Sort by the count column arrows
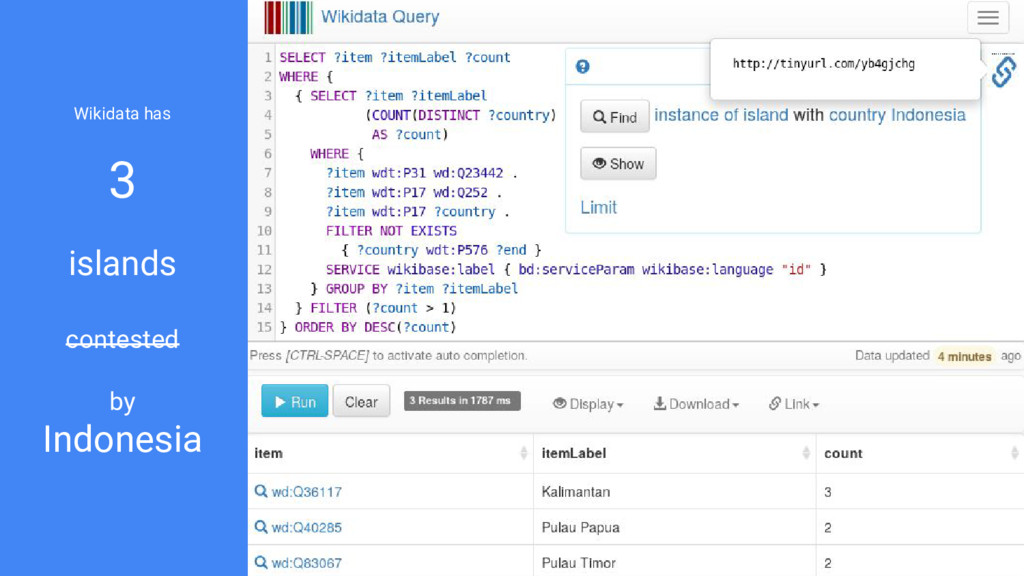This screenshot has height=576, width=1024. [1014, 453]
